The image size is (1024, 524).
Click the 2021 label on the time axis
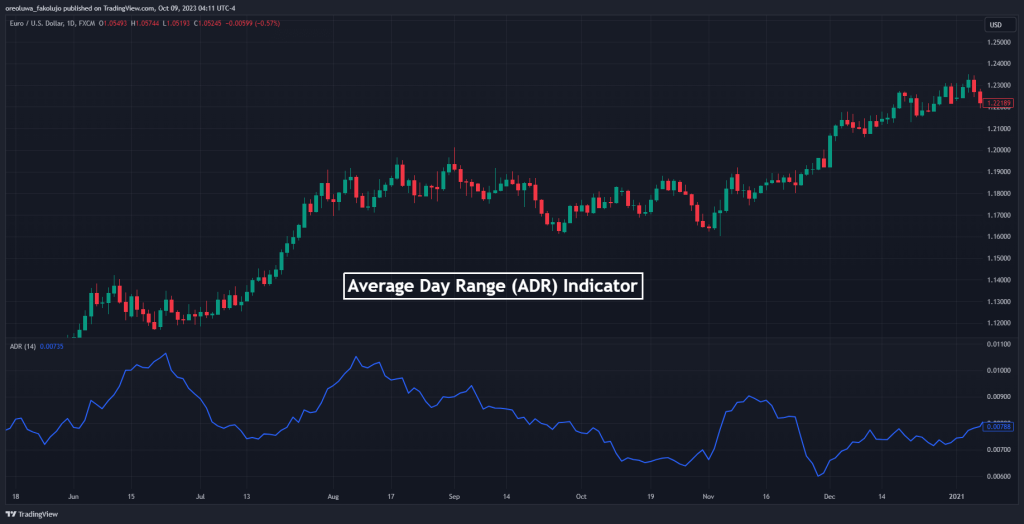tap(959, 495)
